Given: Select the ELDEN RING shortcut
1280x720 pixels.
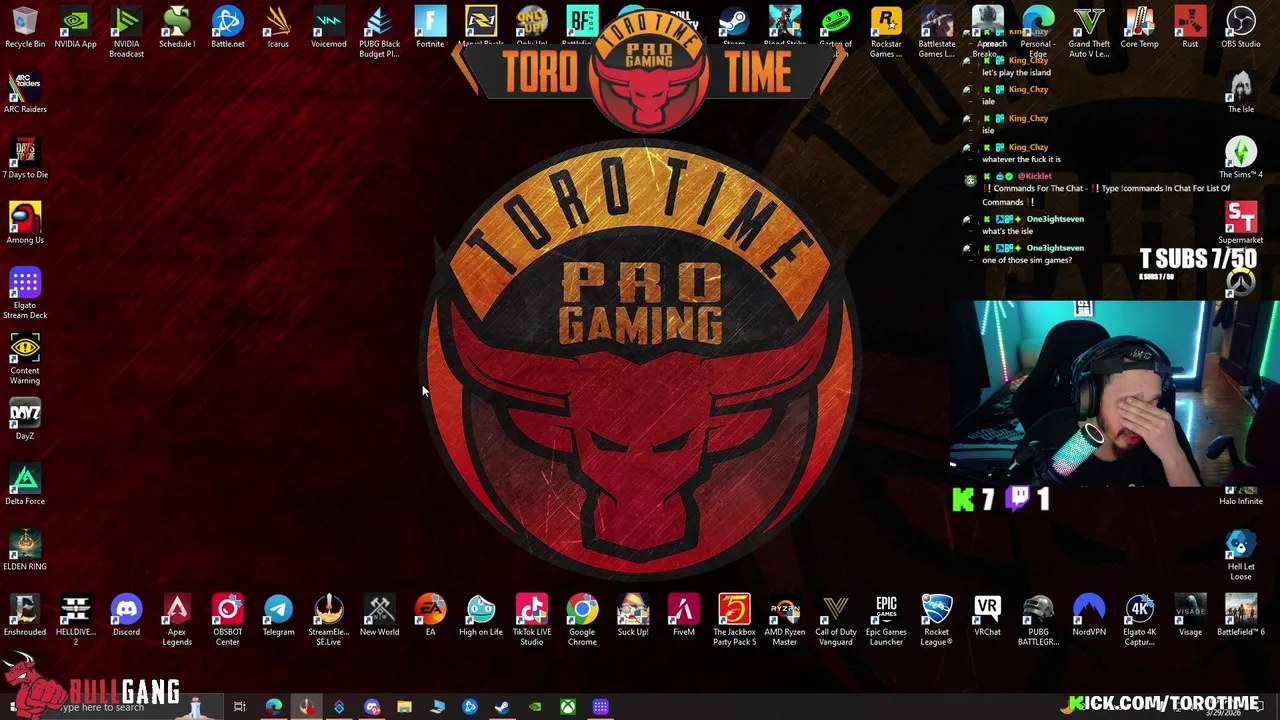Looking at the screenshot, I should click(x=25, y=551).
